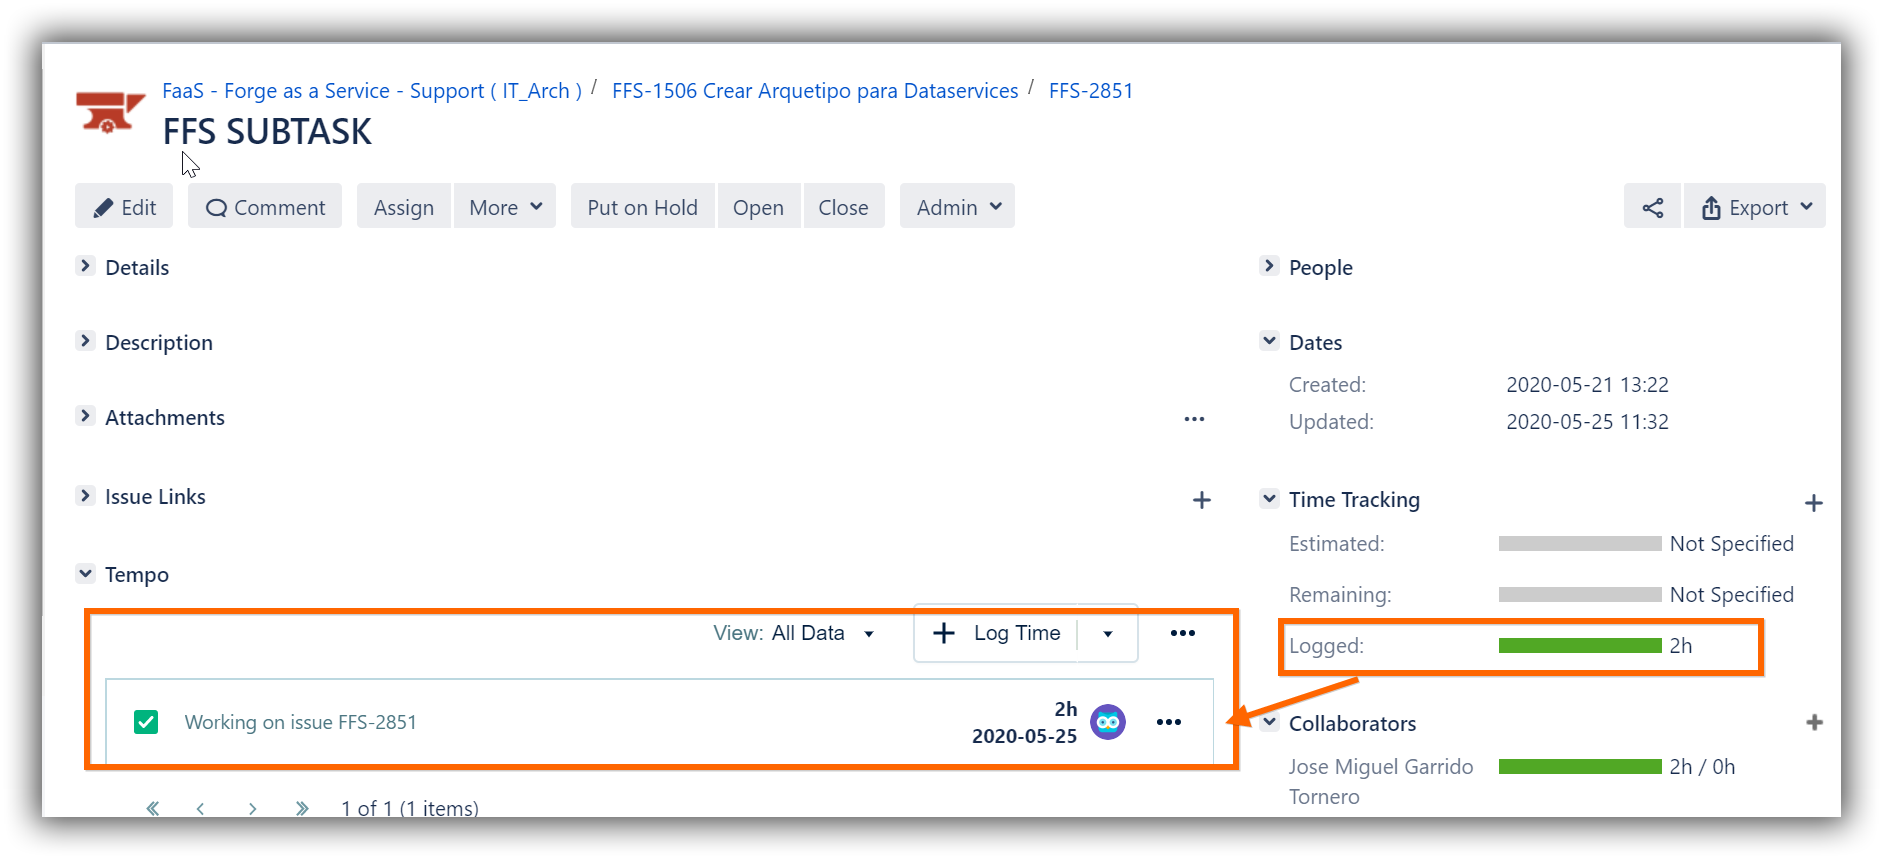Screen dimensions: 1883x859
Task: Expand the Issue Links section
Action: (86, 496)
